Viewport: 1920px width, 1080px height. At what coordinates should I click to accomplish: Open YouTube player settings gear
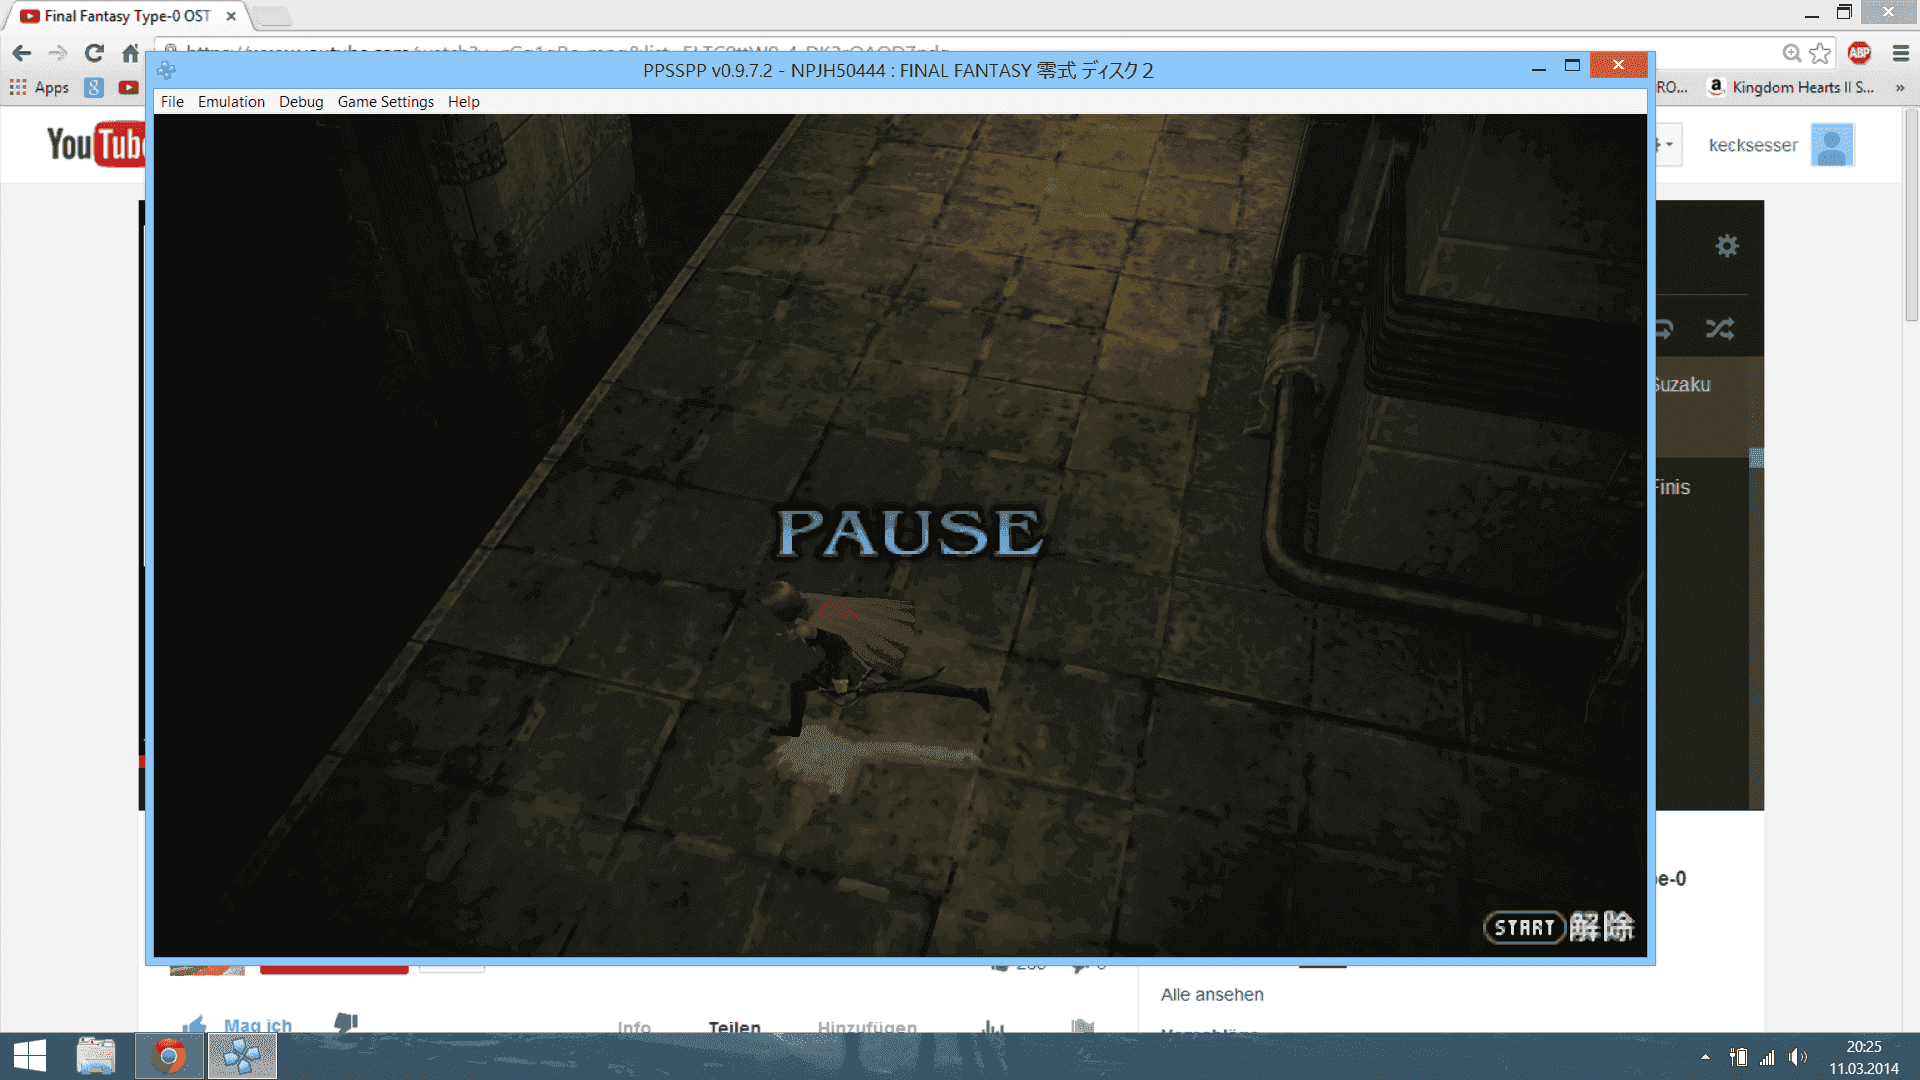(1727, 246)
